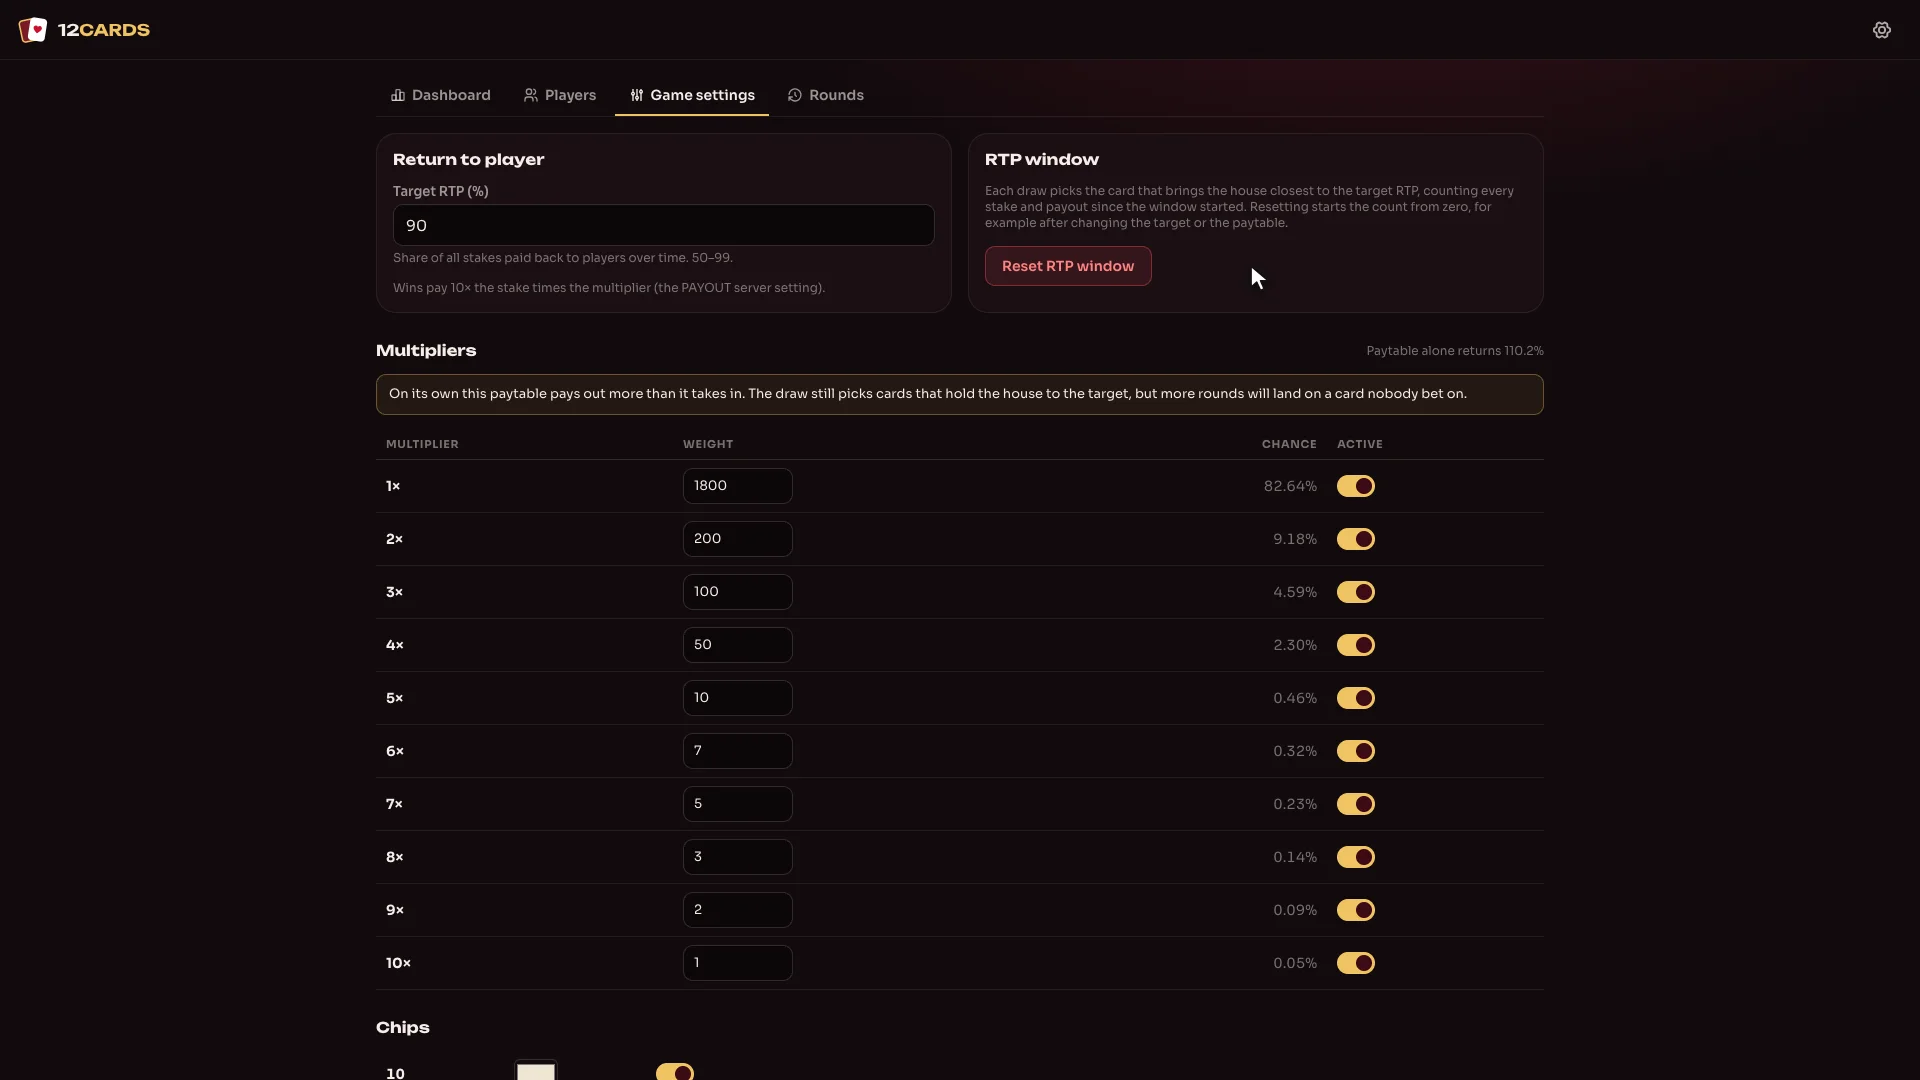The height and width of the screenshot is (1080, 1920).
Task: Turn off the 9× multiplier
Action: [1356, 910]
